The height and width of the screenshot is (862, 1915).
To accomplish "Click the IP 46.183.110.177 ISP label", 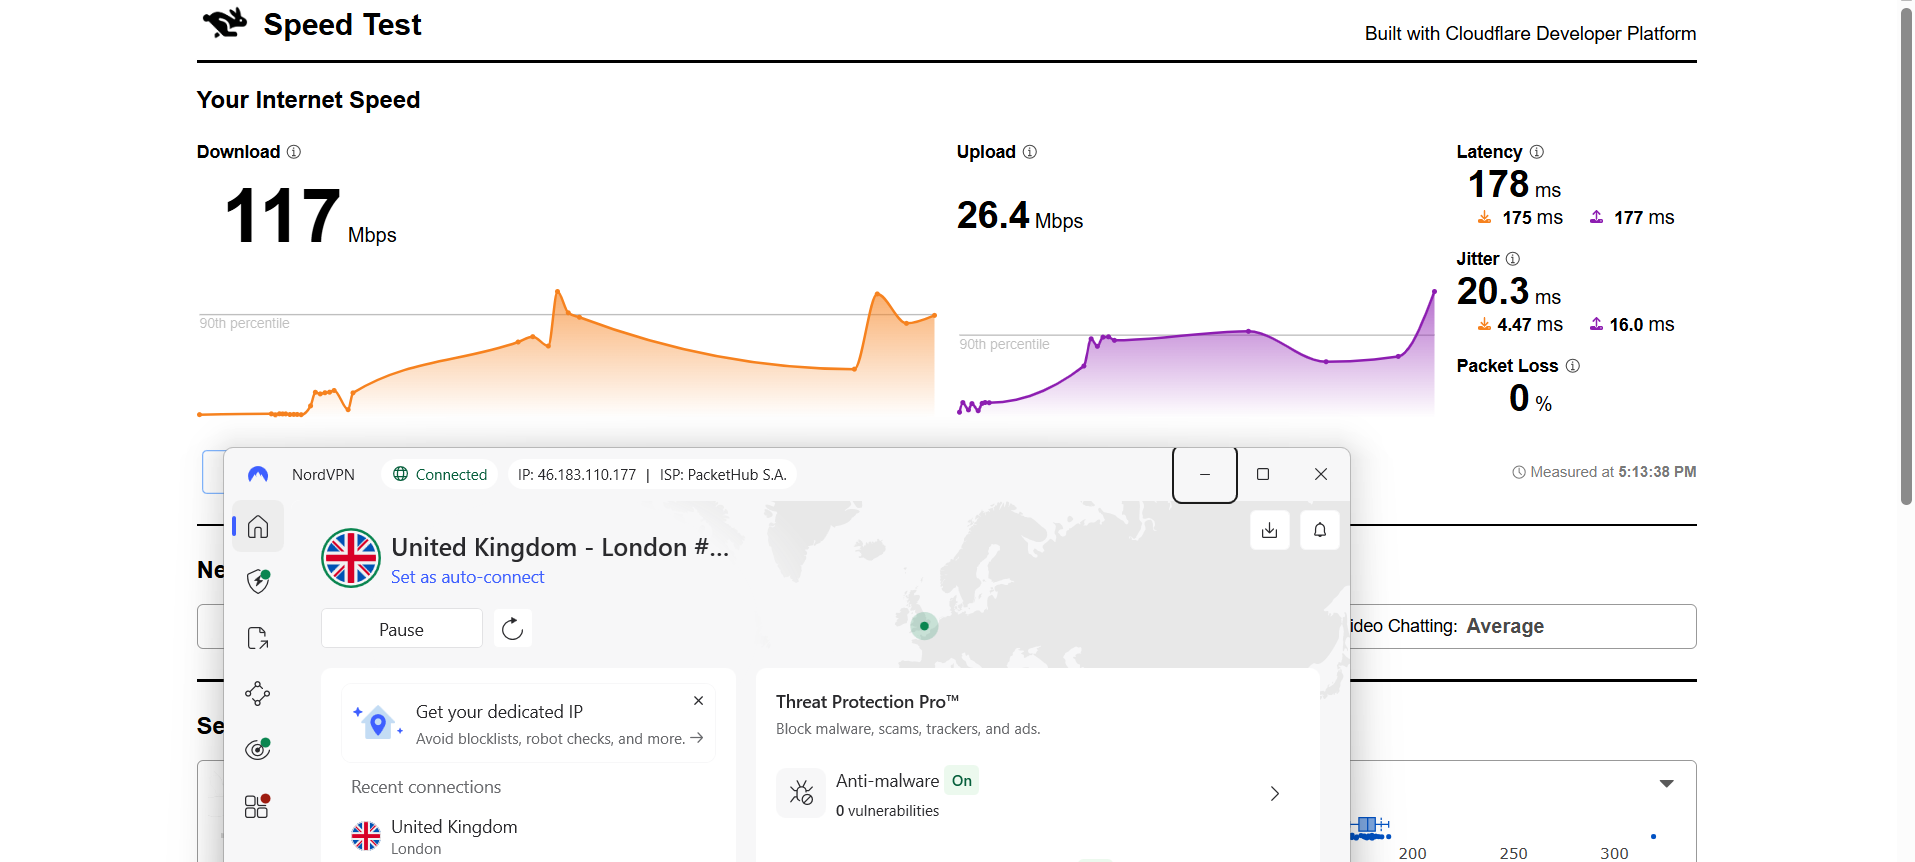I will [x=652, y=474].
